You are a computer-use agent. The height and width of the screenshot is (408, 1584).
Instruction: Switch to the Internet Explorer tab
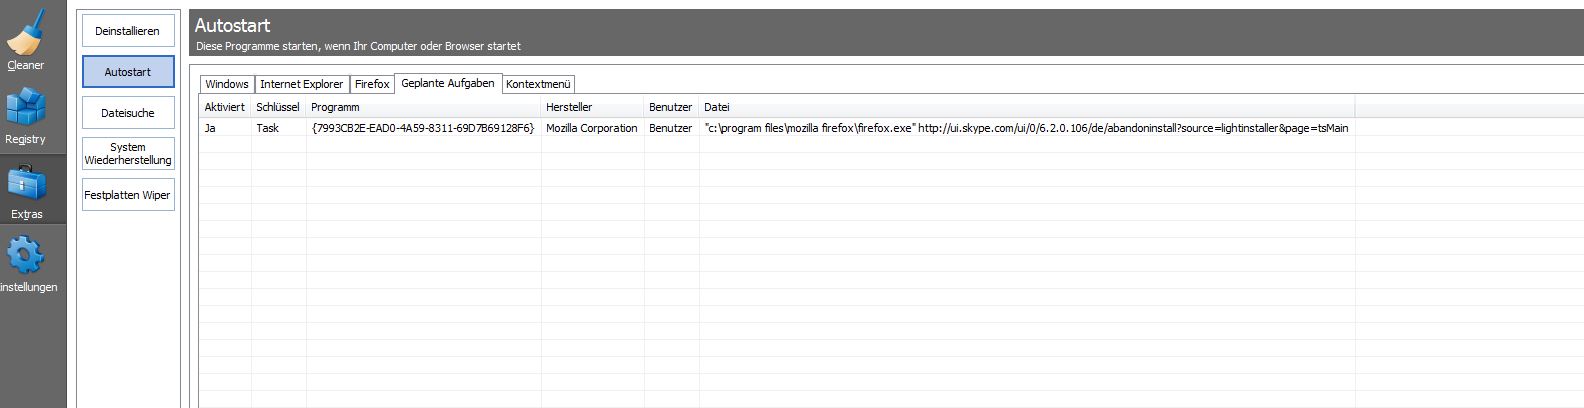pyautogui.click(x=301, y=84)
